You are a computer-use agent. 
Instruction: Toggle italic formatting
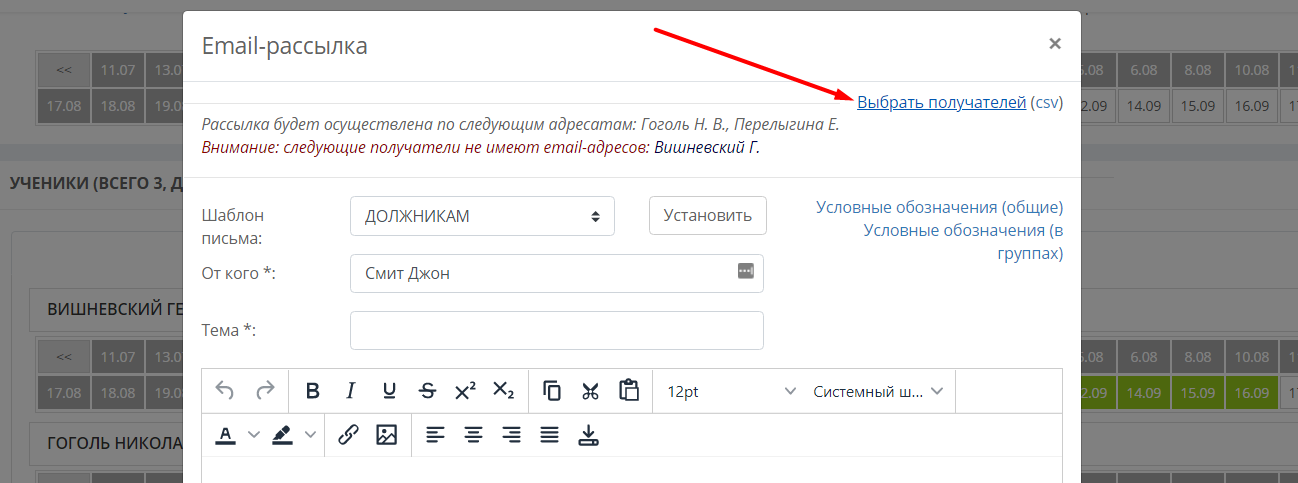(351, 391)
